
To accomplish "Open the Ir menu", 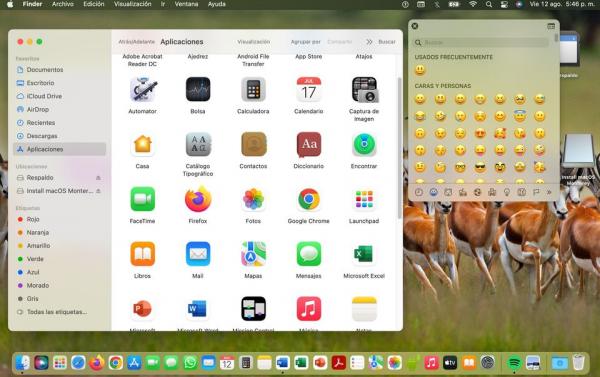I will point(163,4).
